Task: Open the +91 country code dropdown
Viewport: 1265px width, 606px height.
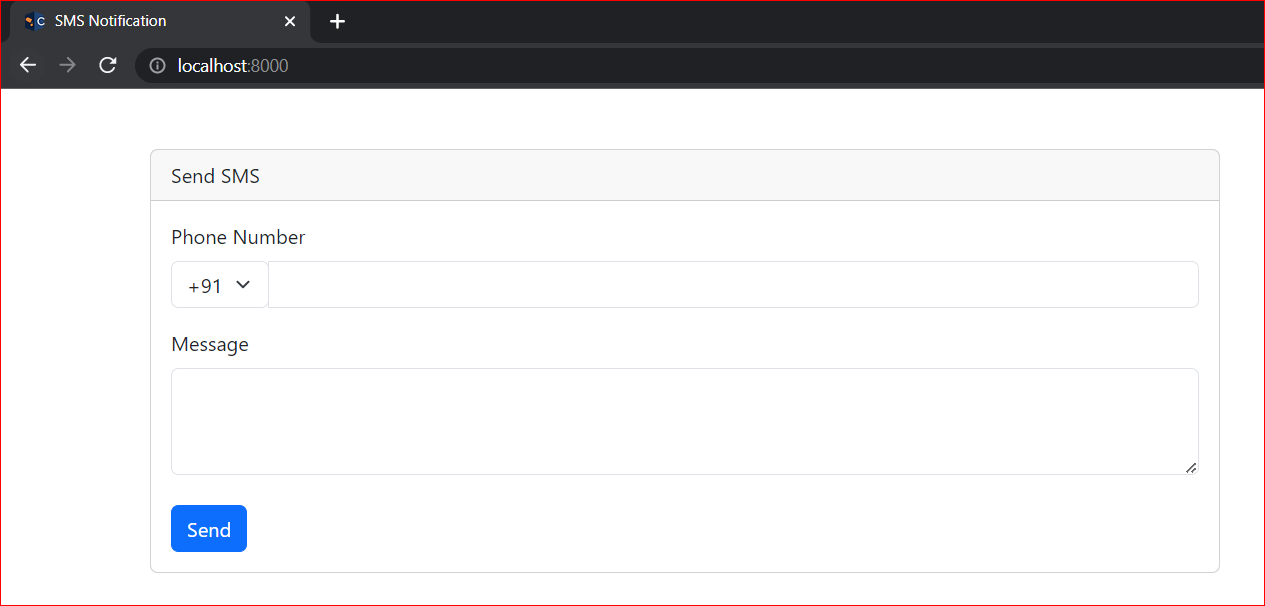Action: pyautogui.click(x=219, y=285)
